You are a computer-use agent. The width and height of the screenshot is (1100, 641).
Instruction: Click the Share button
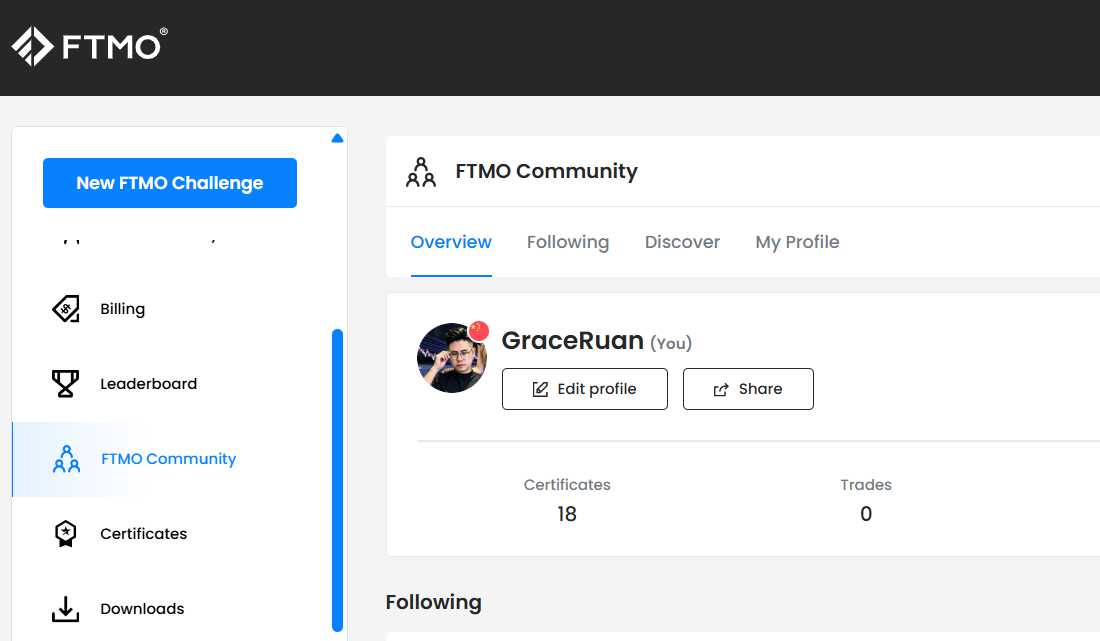[748, 389]
